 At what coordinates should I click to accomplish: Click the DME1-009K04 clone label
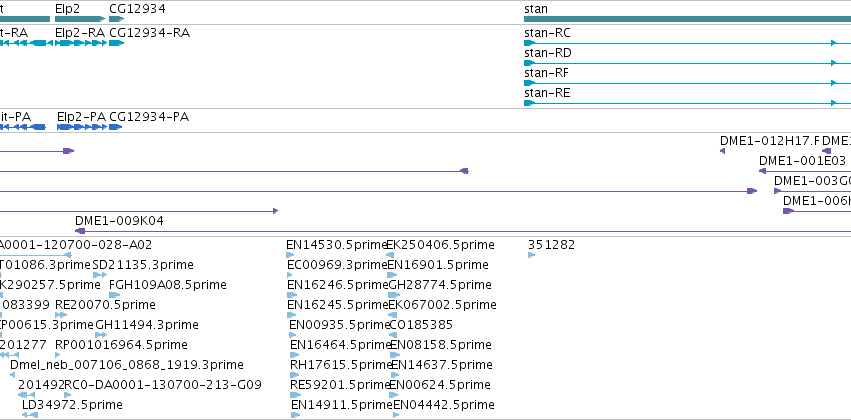pyautogui.click(x=119, y=221)
